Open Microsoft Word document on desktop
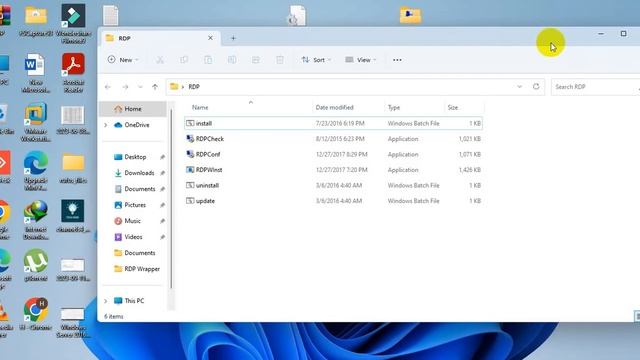The height and width of the screenshot is (360, 640). click(x=36, y=73)
